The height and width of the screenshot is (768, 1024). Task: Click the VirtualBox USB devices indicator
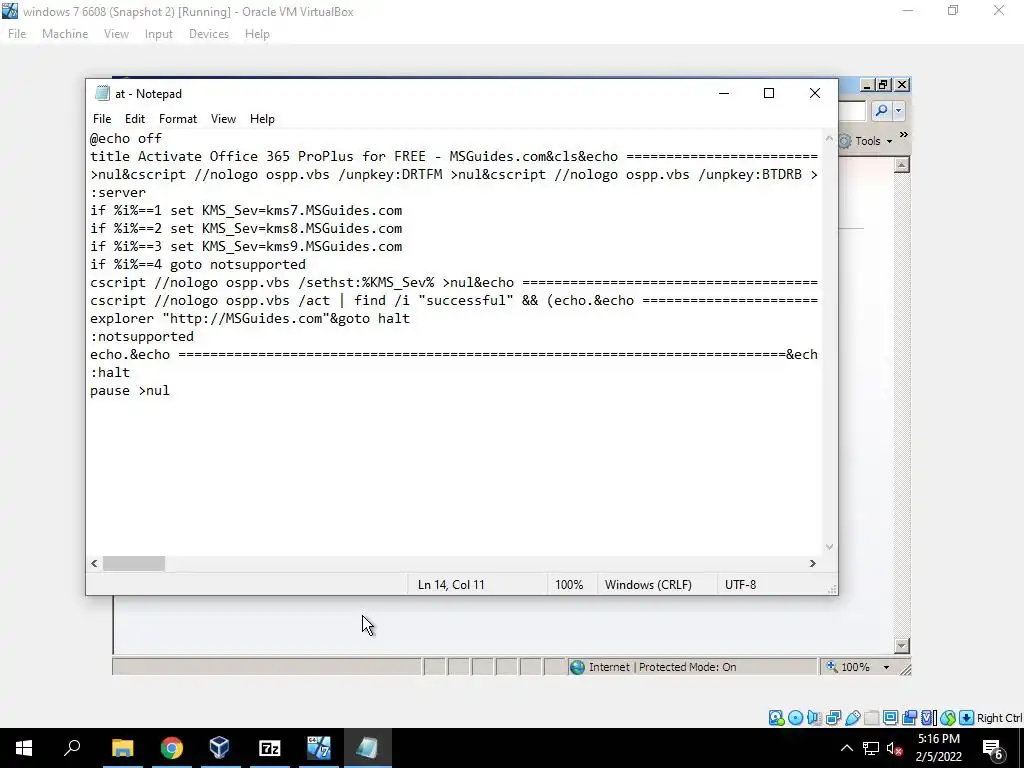point(852,718)
